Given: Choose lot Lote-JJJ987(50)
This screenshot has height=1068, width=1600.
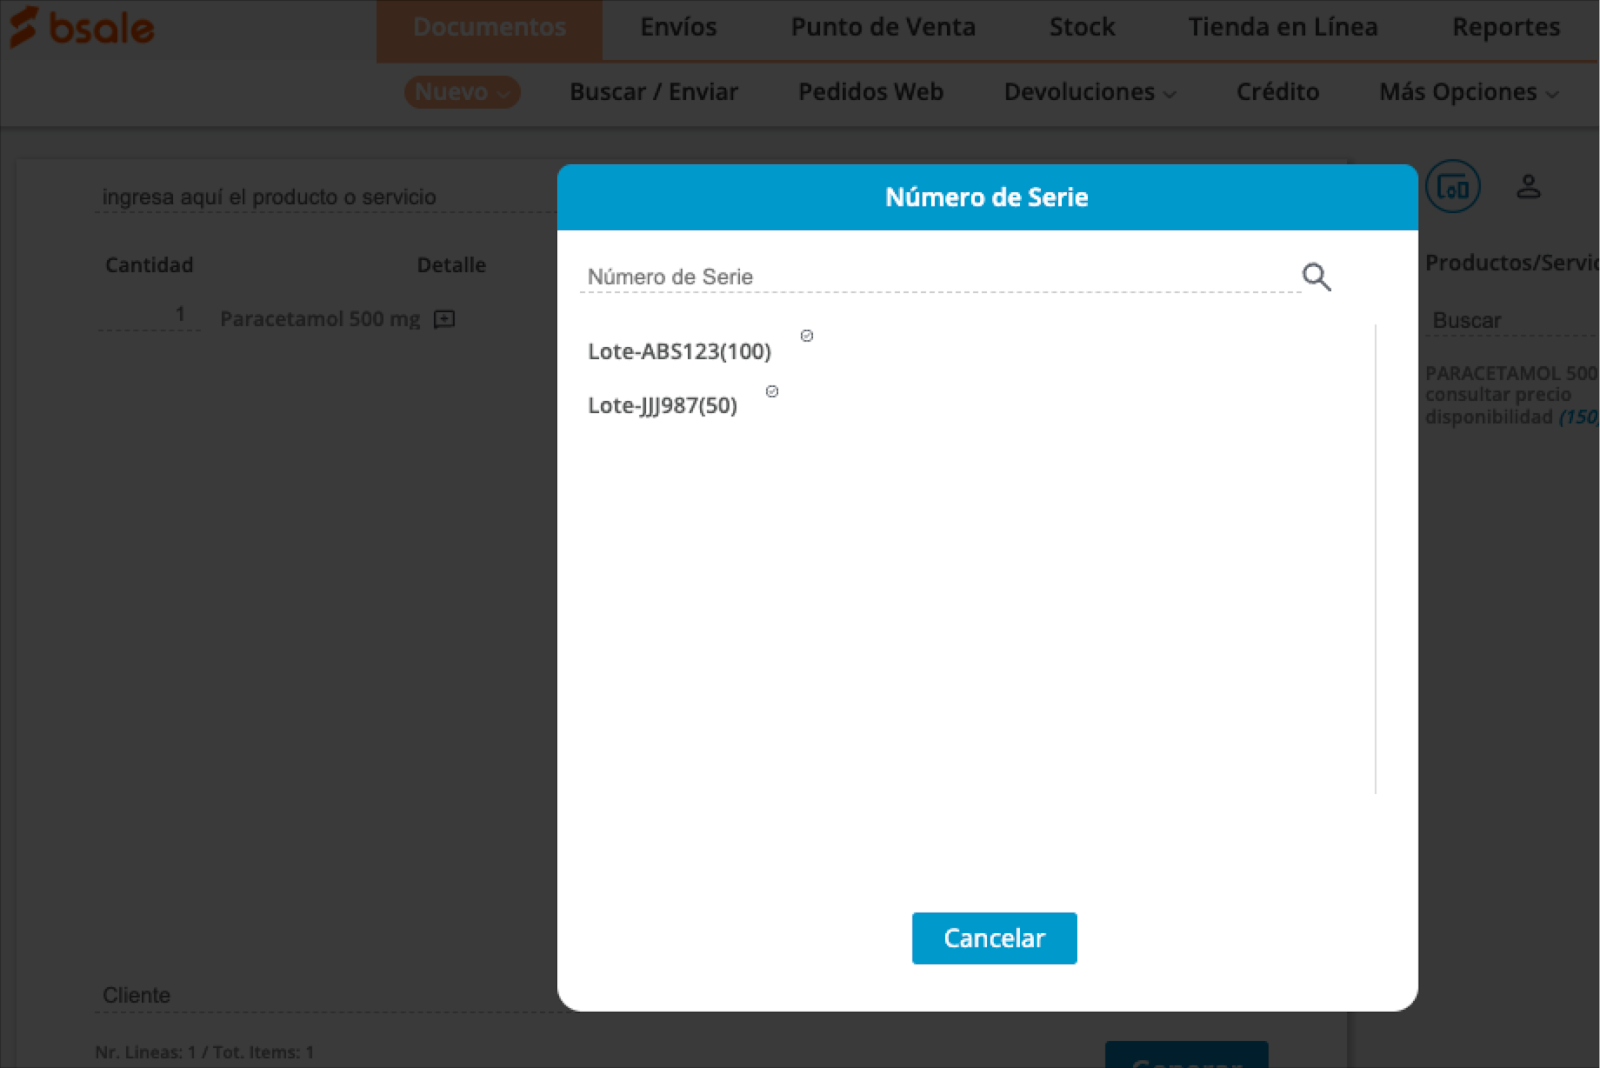Looking at the screenshot, I should pyautogui.click(x=662, y=405).
